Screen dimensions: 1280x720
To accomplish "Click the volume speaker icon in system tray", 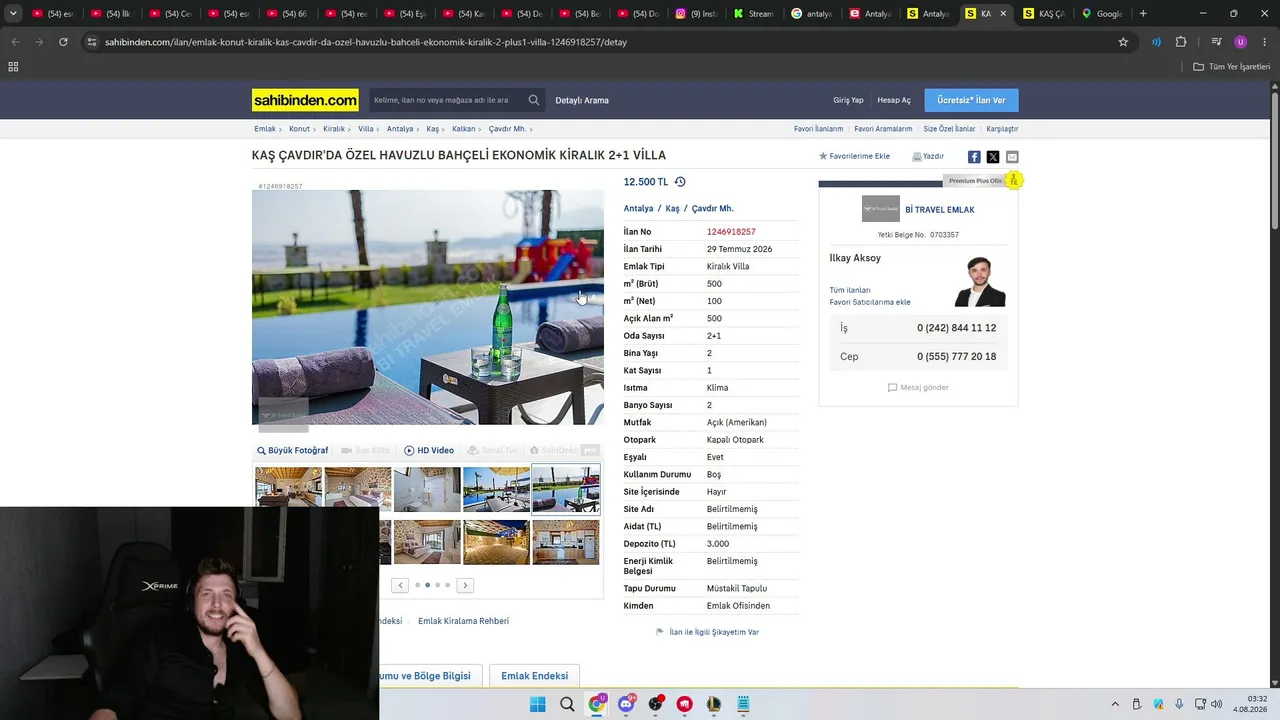I will pyautogui.click(x=1217, y=704).
